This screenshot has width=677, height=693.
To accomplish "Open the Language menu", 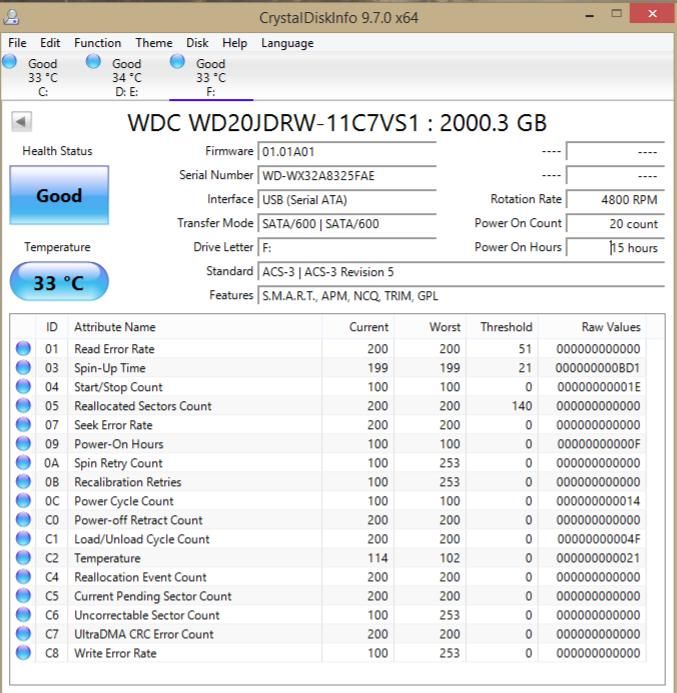I will click(x=287, y=43).
